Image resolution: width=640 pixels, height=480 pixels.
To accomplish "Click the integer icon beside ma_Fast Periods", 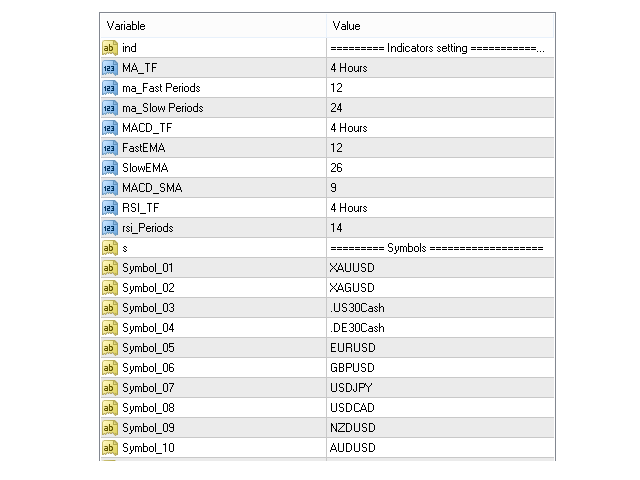I will point(110,88).
